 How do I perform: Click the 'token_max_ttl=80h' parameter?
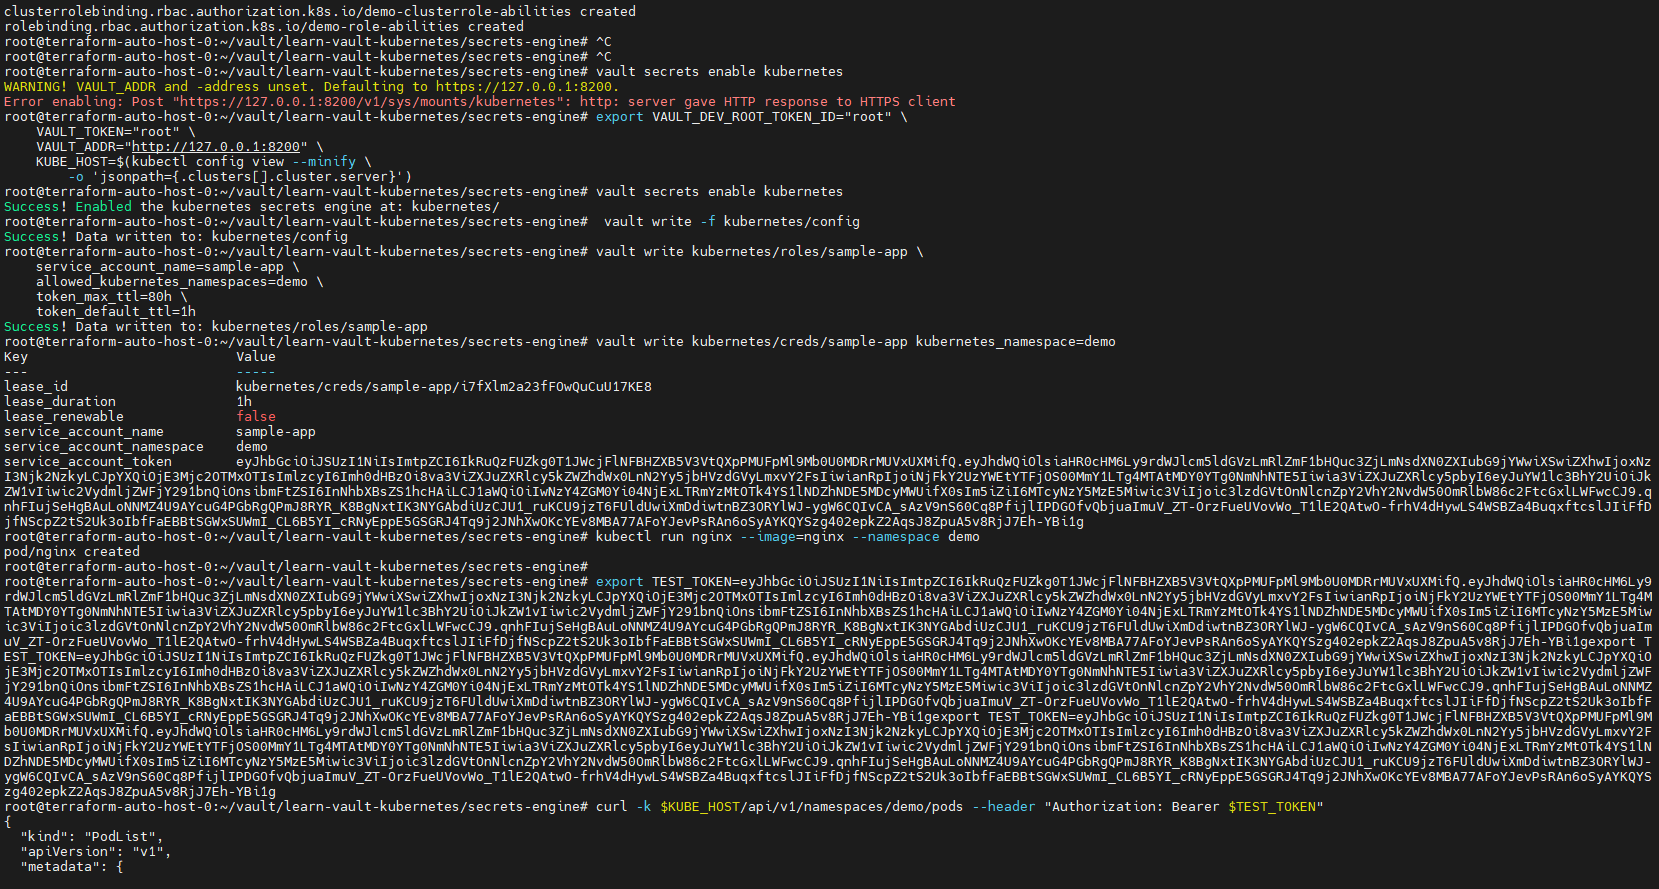(x=104, y=296)
